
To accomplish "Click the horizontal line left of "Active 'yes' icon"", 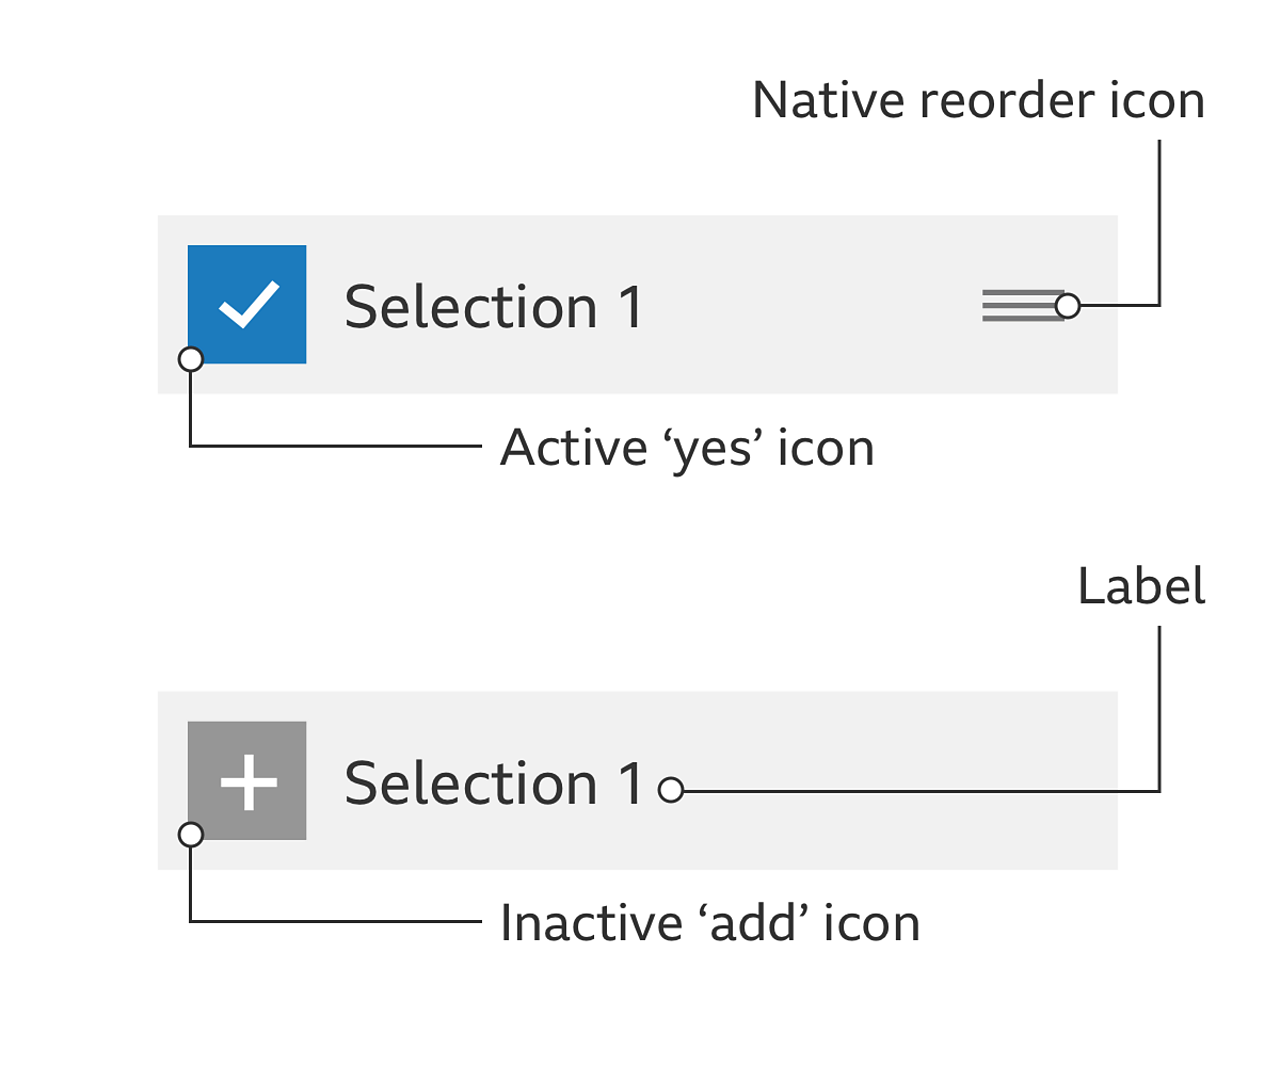I will coord(340,446).
